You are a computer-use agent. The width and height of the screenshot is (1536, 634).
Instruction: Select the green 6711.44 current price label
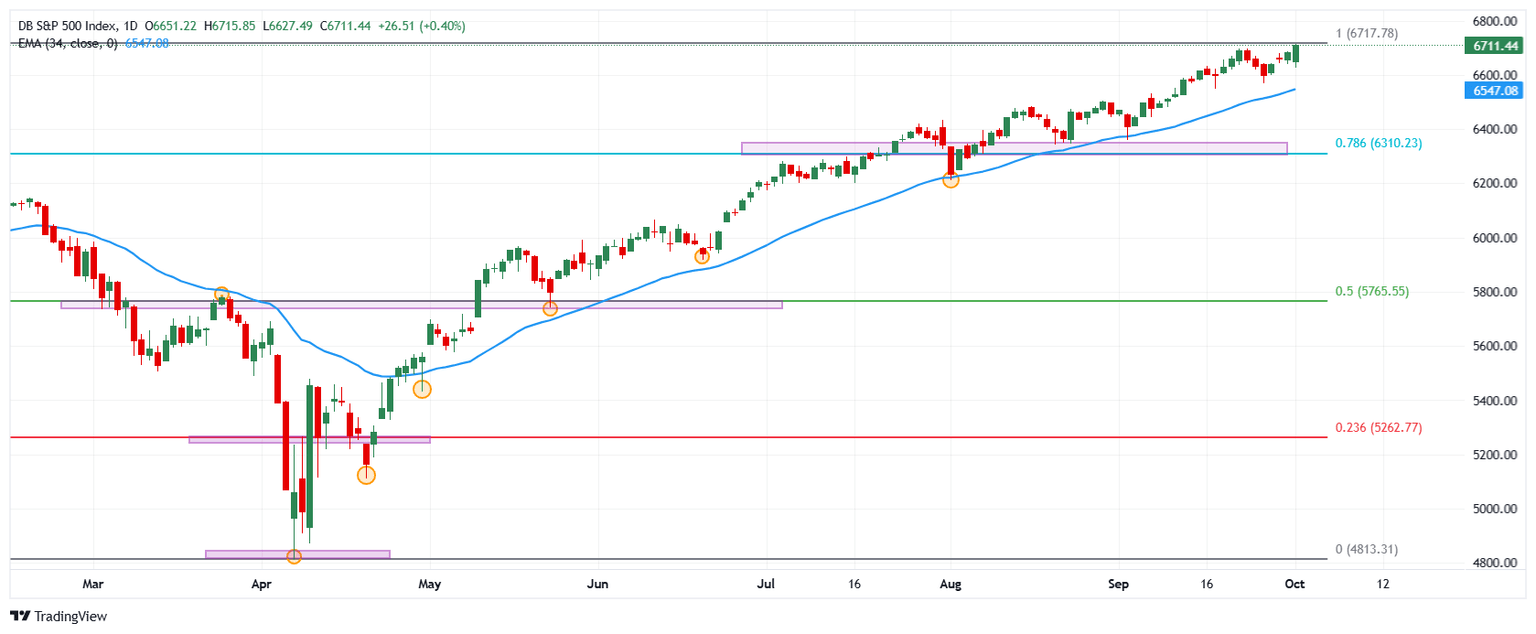(1492, 46)
